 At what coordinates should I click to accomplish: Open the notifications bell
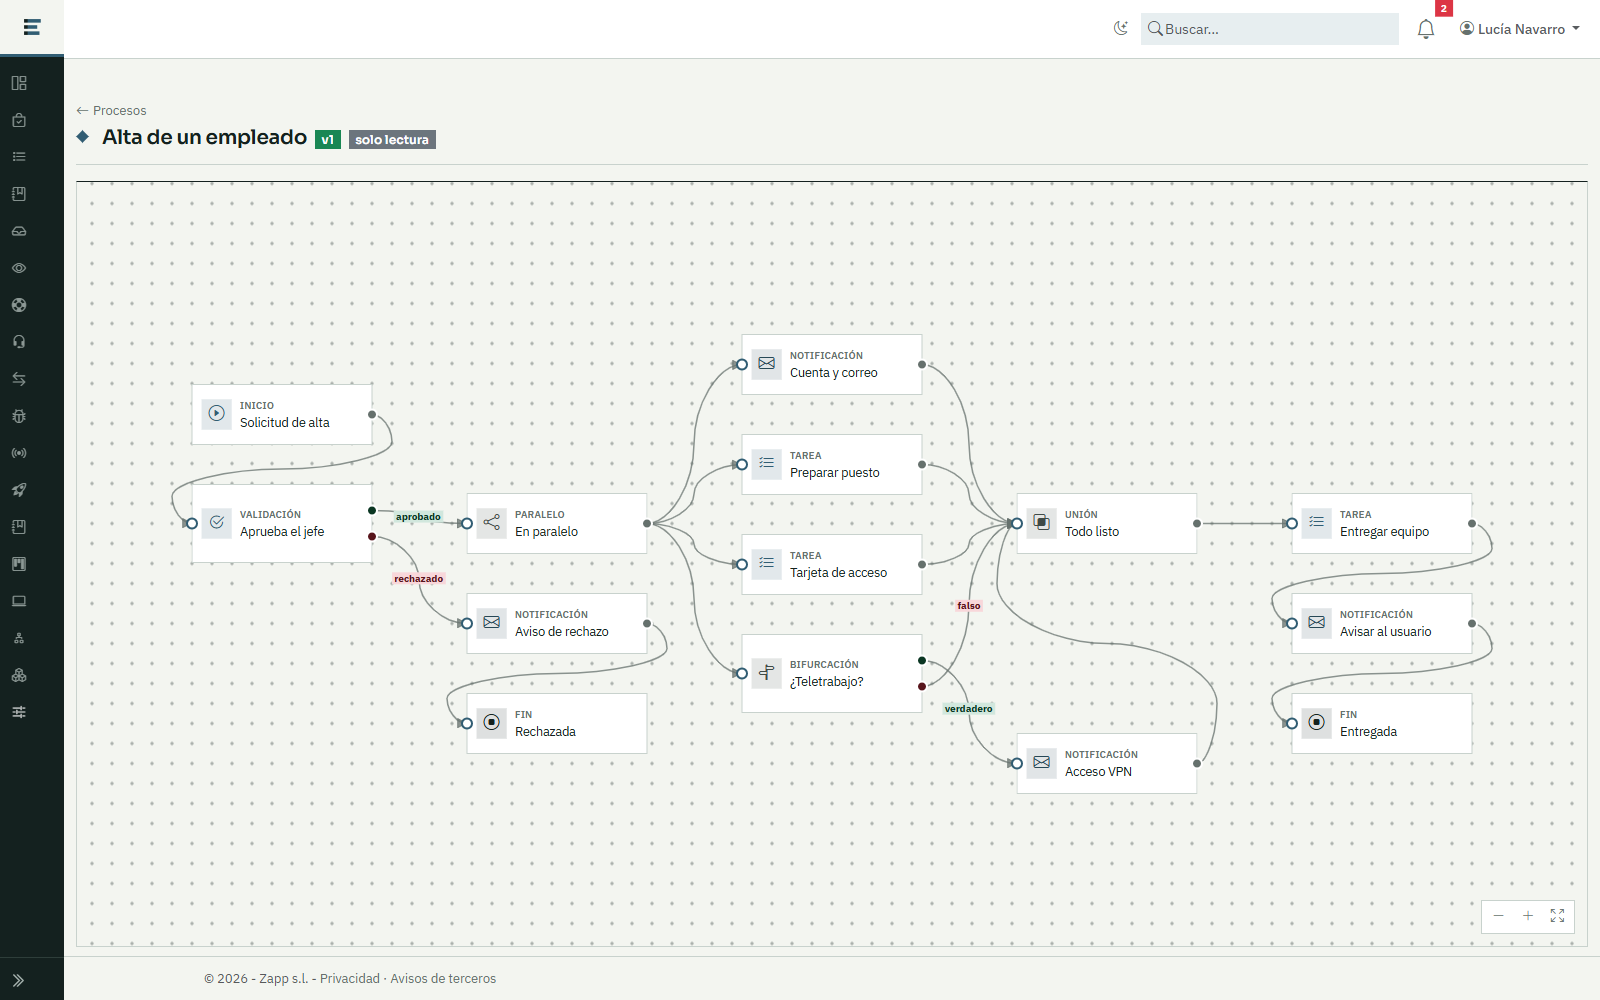1426,29
